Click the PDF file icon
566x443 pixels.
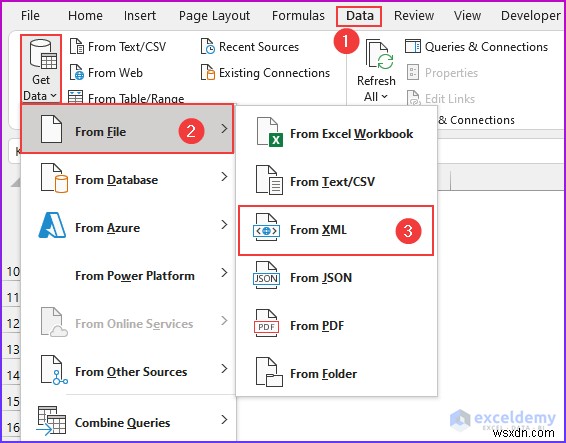pyautogui.click(x=266, y=323)
